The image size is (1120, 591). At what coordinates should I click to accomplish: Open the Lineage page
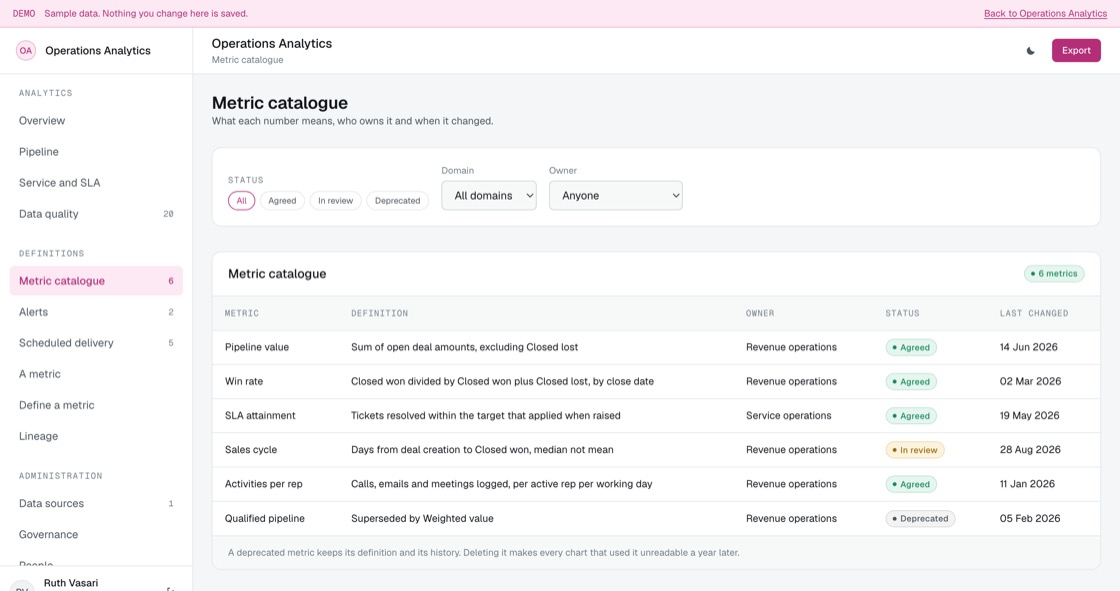pos(96,436)
